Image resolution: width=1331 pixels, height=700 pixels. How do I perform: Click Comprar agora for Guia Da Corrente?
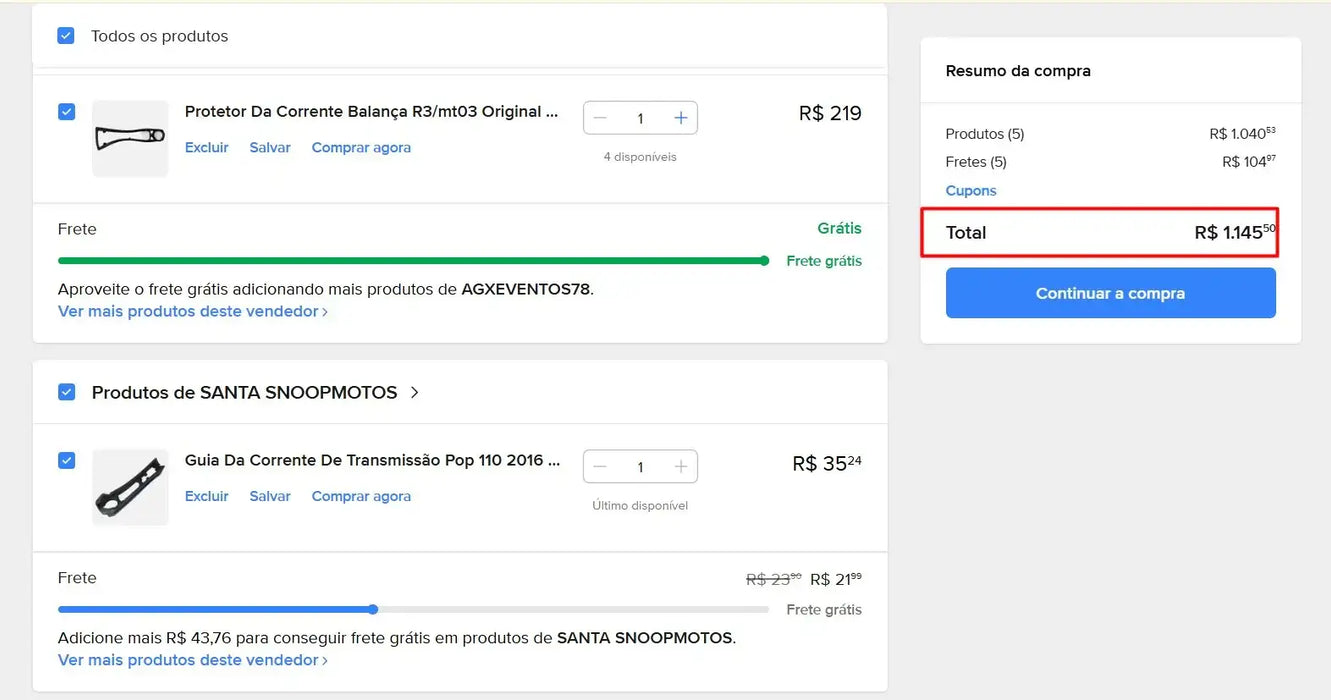click(361, 496)
